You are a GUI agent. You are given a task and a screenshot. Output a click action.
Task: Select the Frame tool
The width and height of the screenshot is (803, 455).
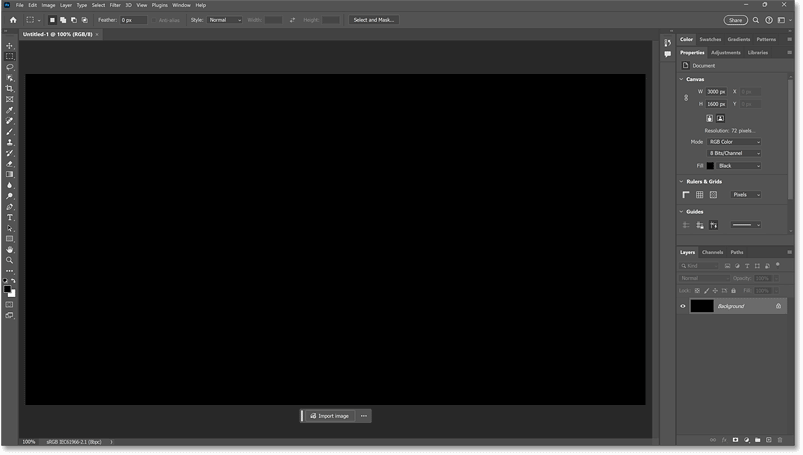10,99
